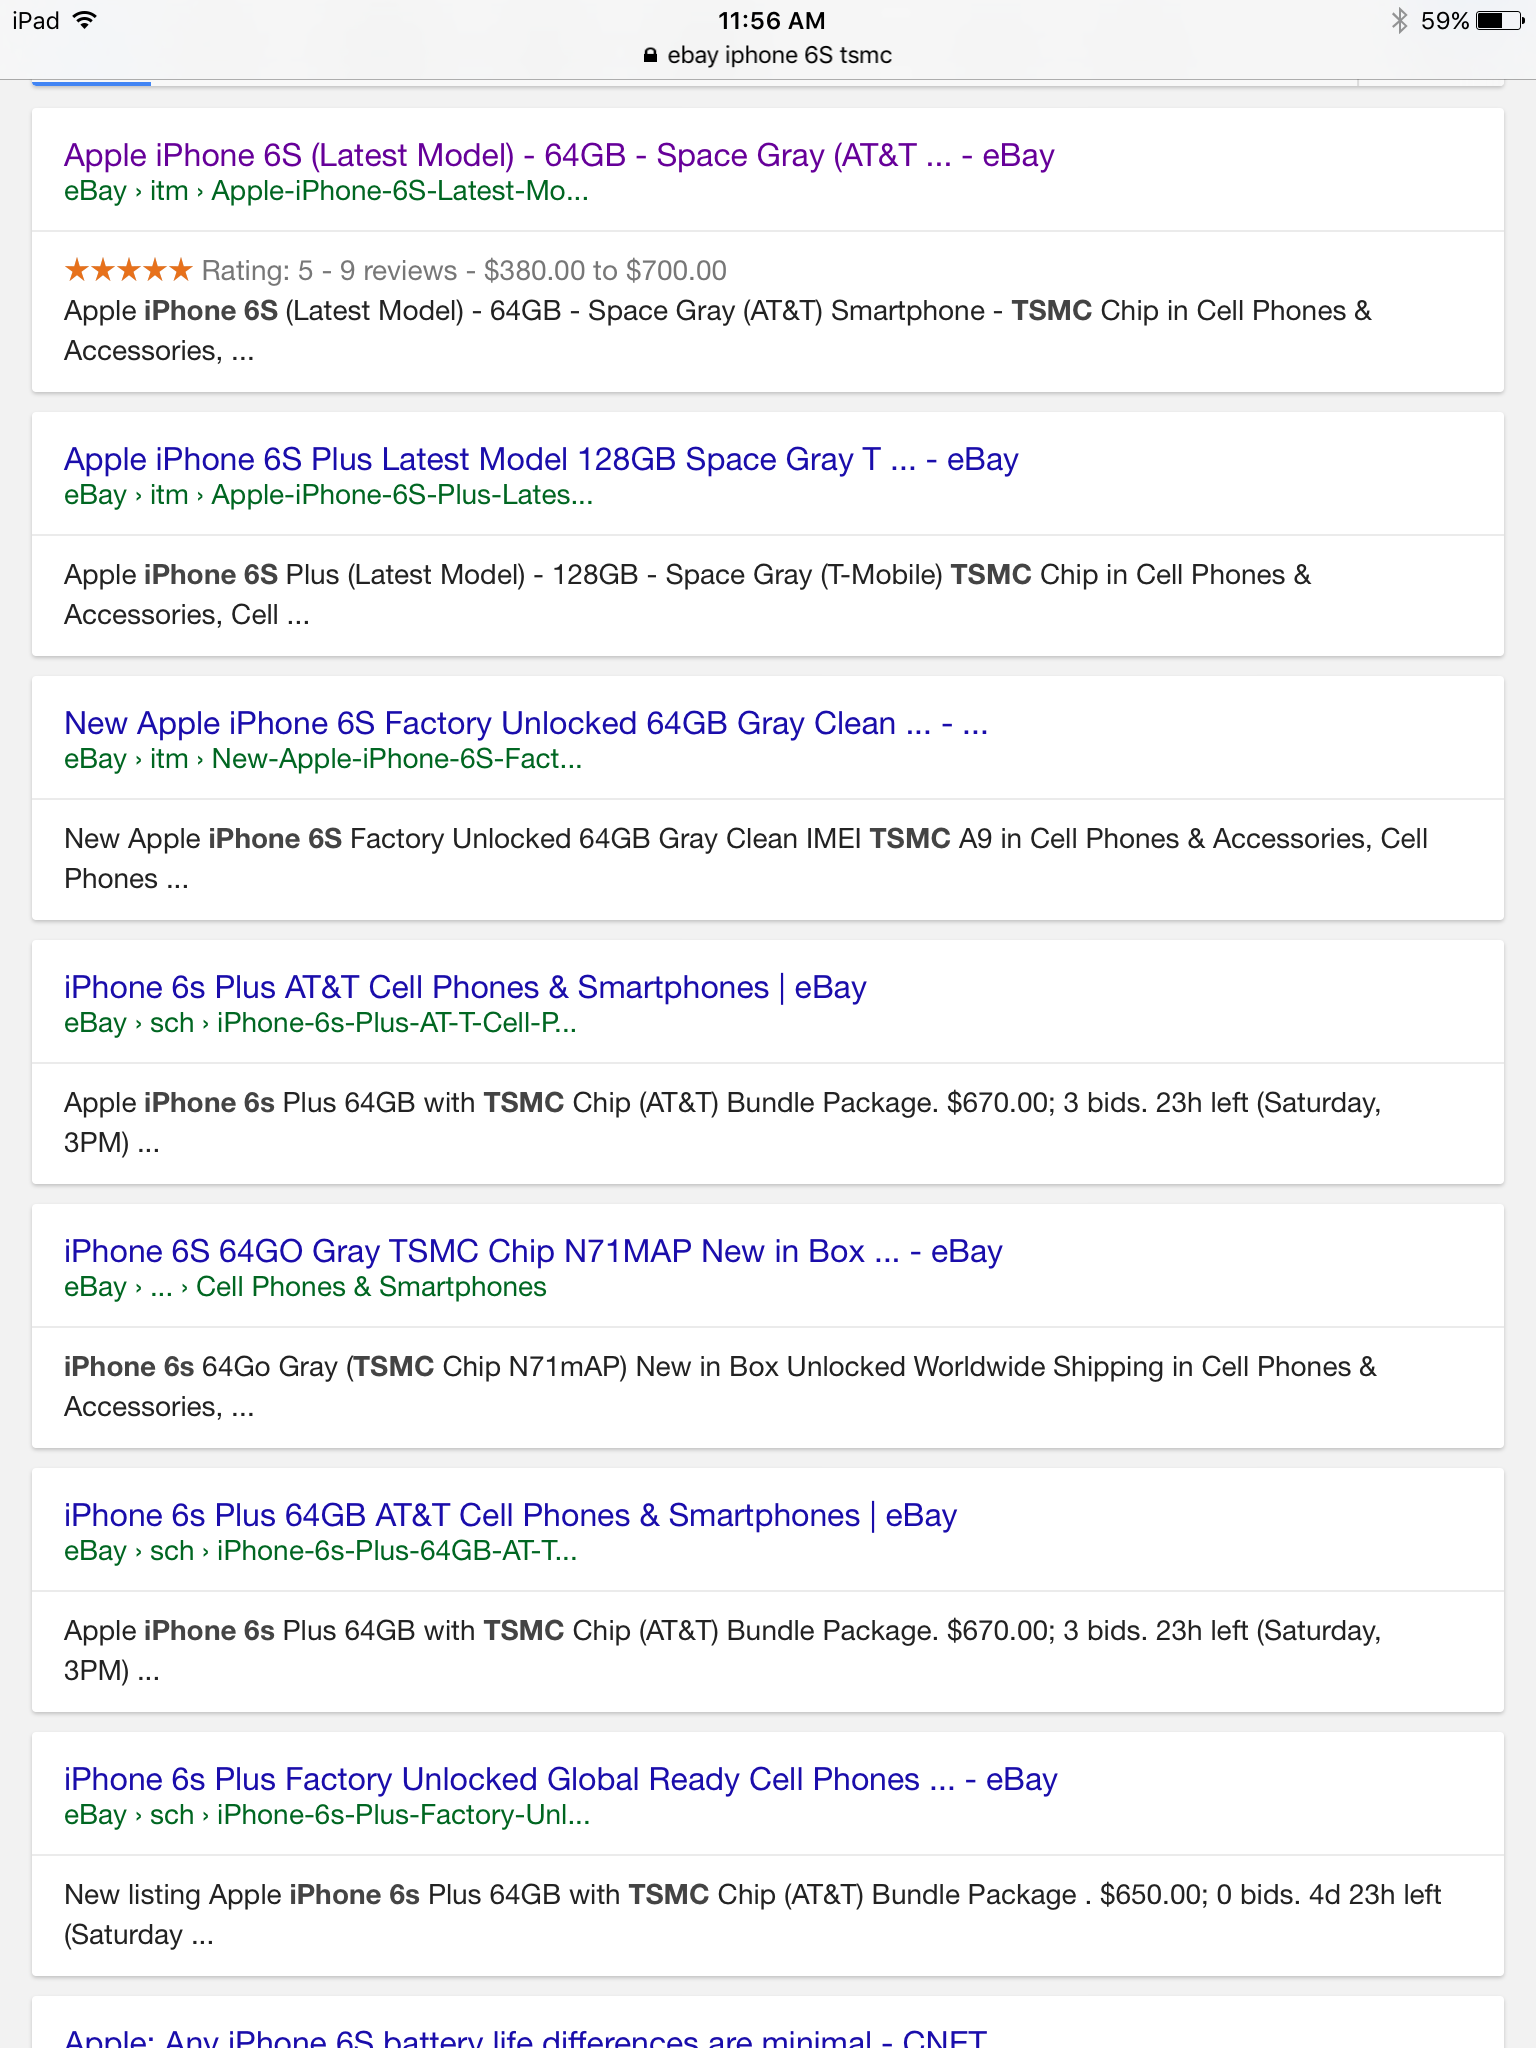Screen dimensions: 1536x2048
Task: Tap the Wi-Fi icon in the status bar
Action: tap(85, 20)
